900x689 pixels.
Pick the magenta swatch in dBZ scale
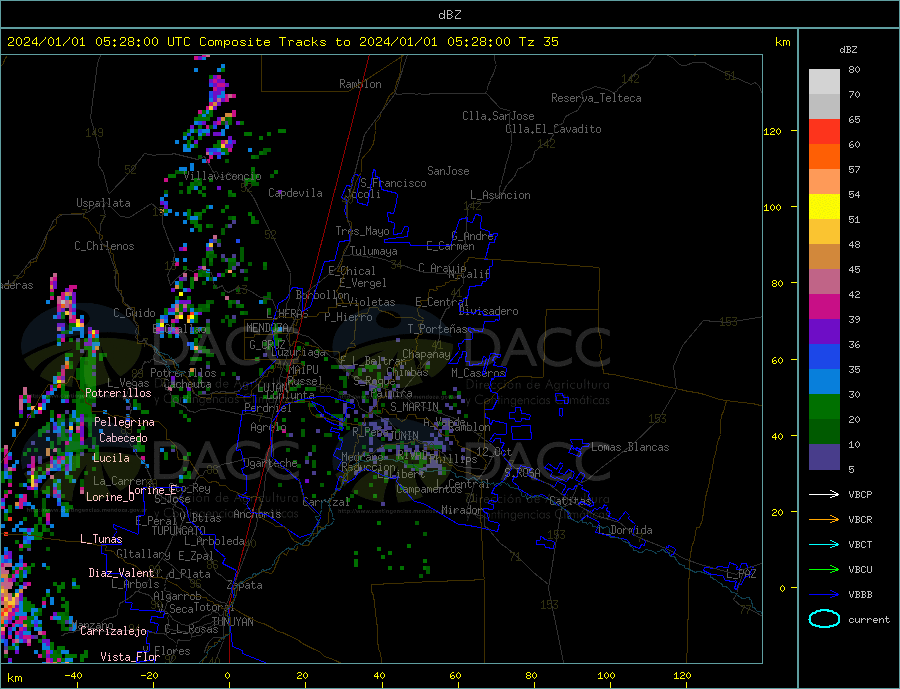pyautogui.click(x=824, y=307)
